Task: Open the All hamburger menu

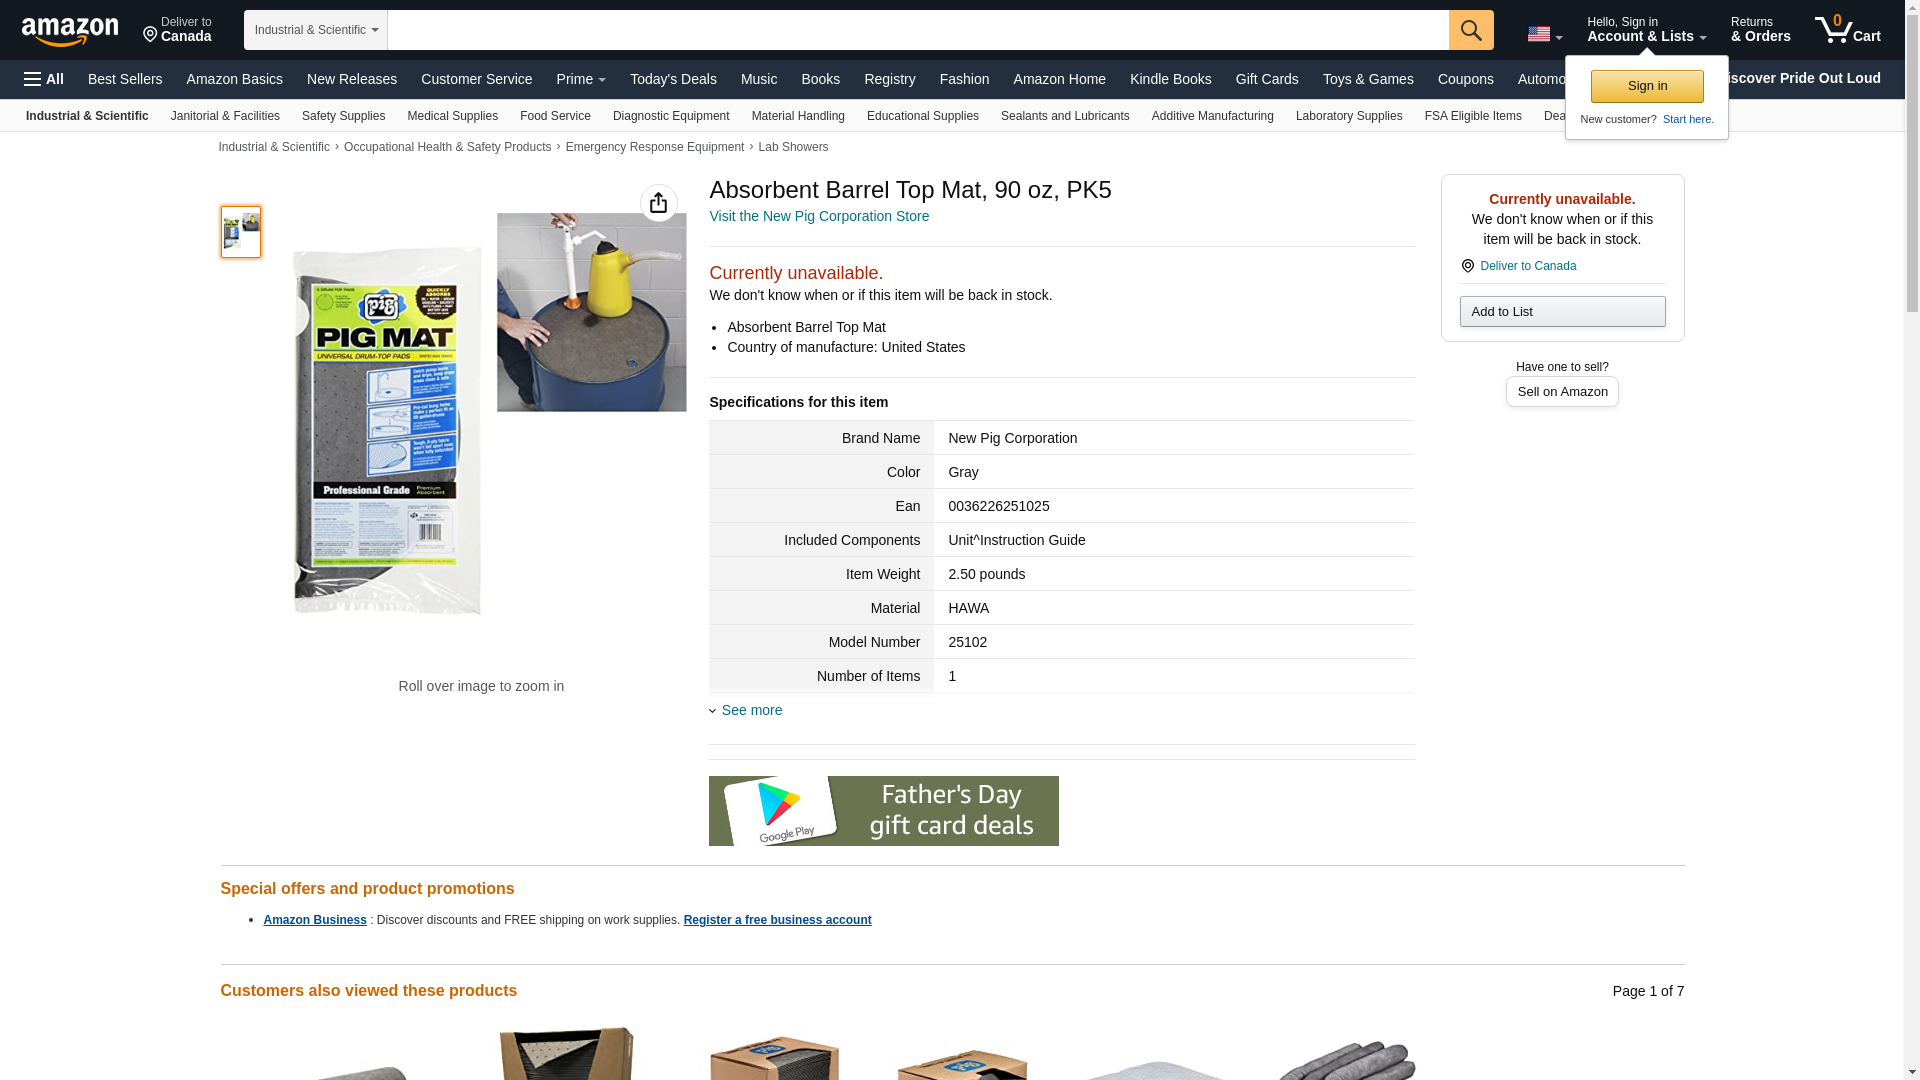Action: [x=44, y=79]
